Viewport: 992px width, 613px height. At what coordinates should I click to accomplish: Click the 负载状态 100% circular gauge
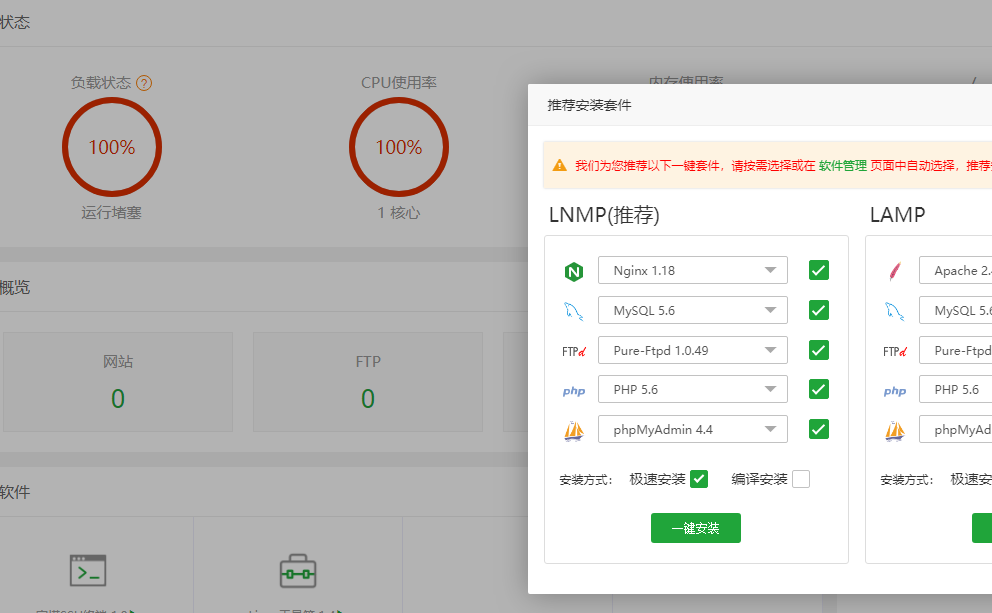click(x=112, y=147)
